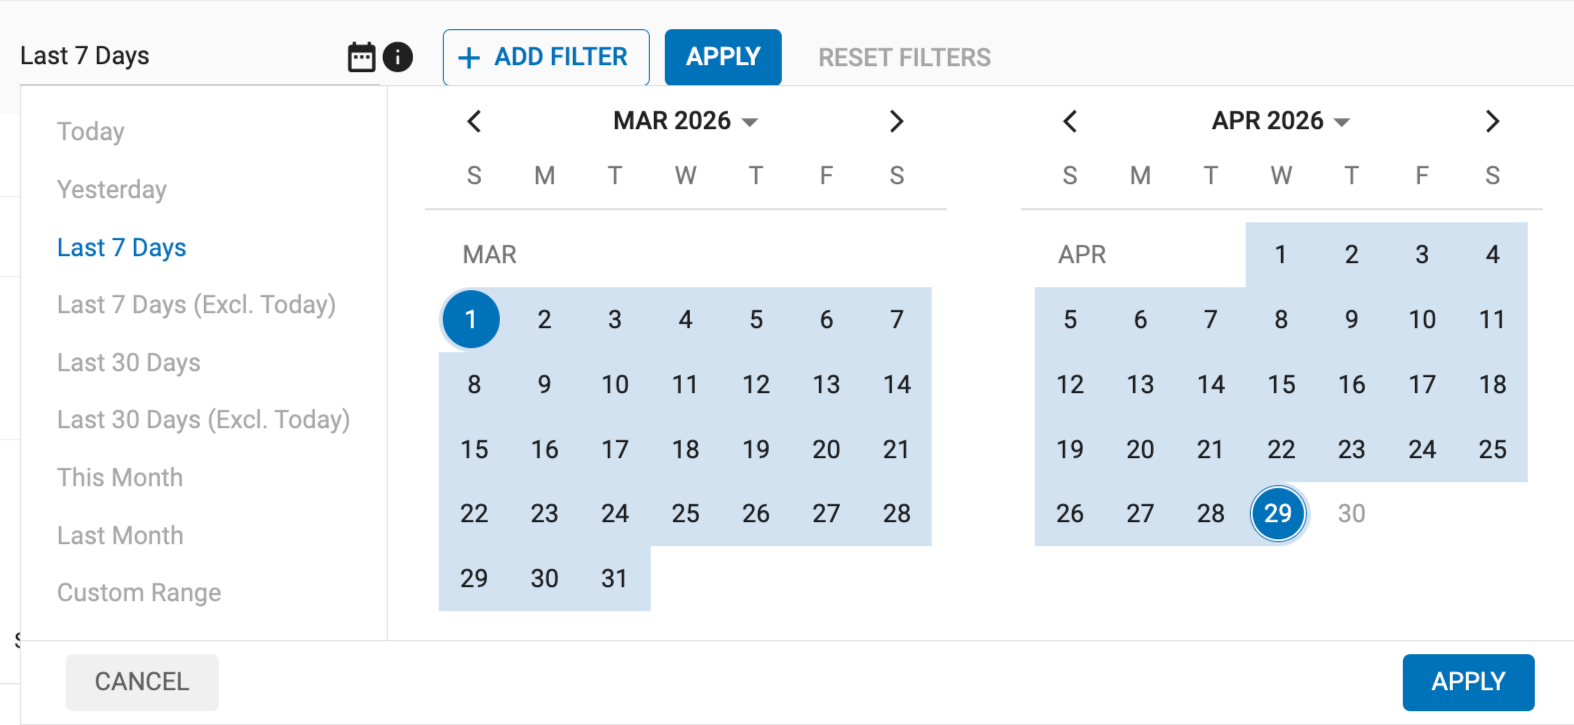Open the Custom Range option
The height and width of the screenshot is (725, 1574).
[139, 592]
